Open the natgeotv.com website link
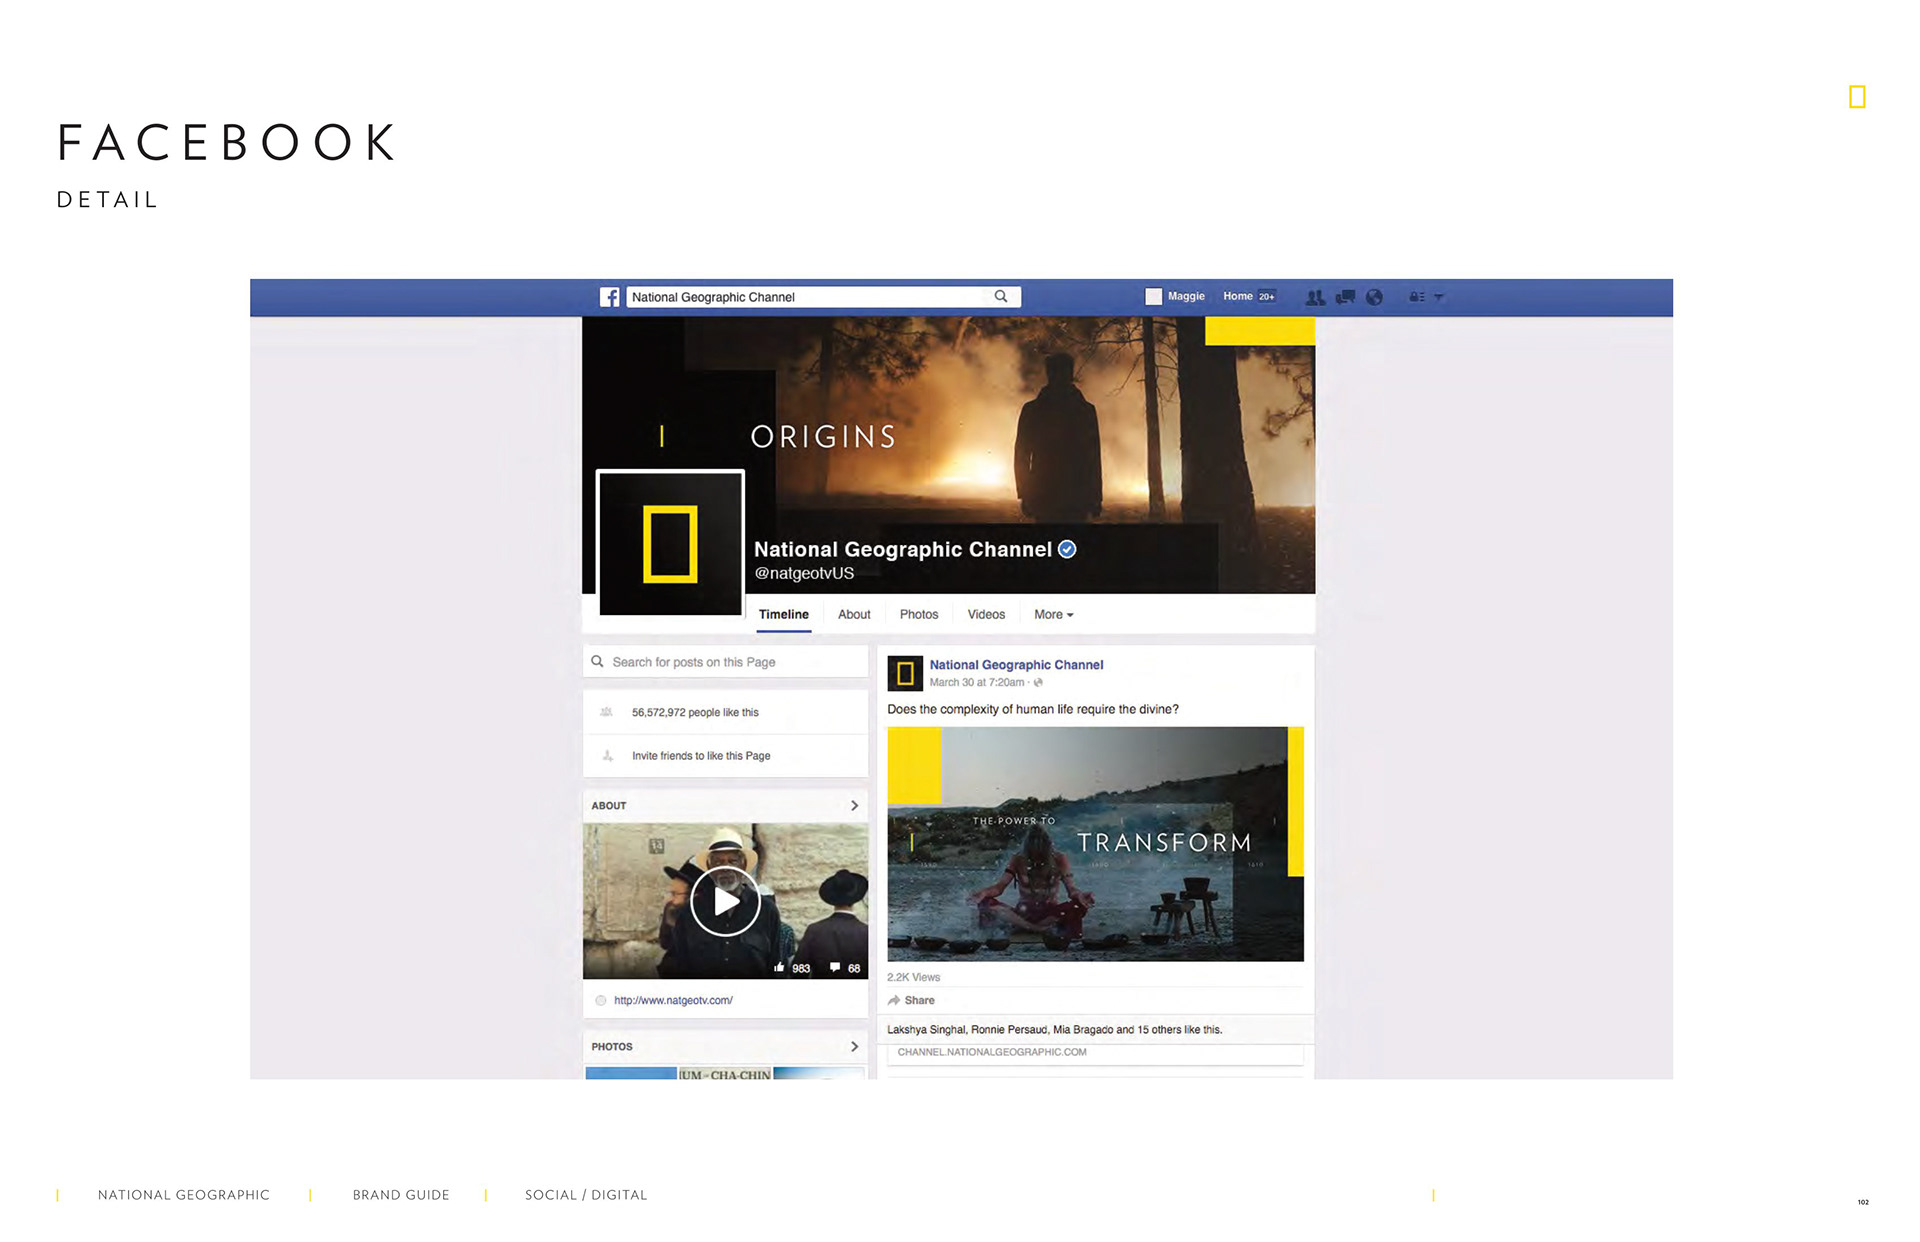 [x=673, y=1000]
